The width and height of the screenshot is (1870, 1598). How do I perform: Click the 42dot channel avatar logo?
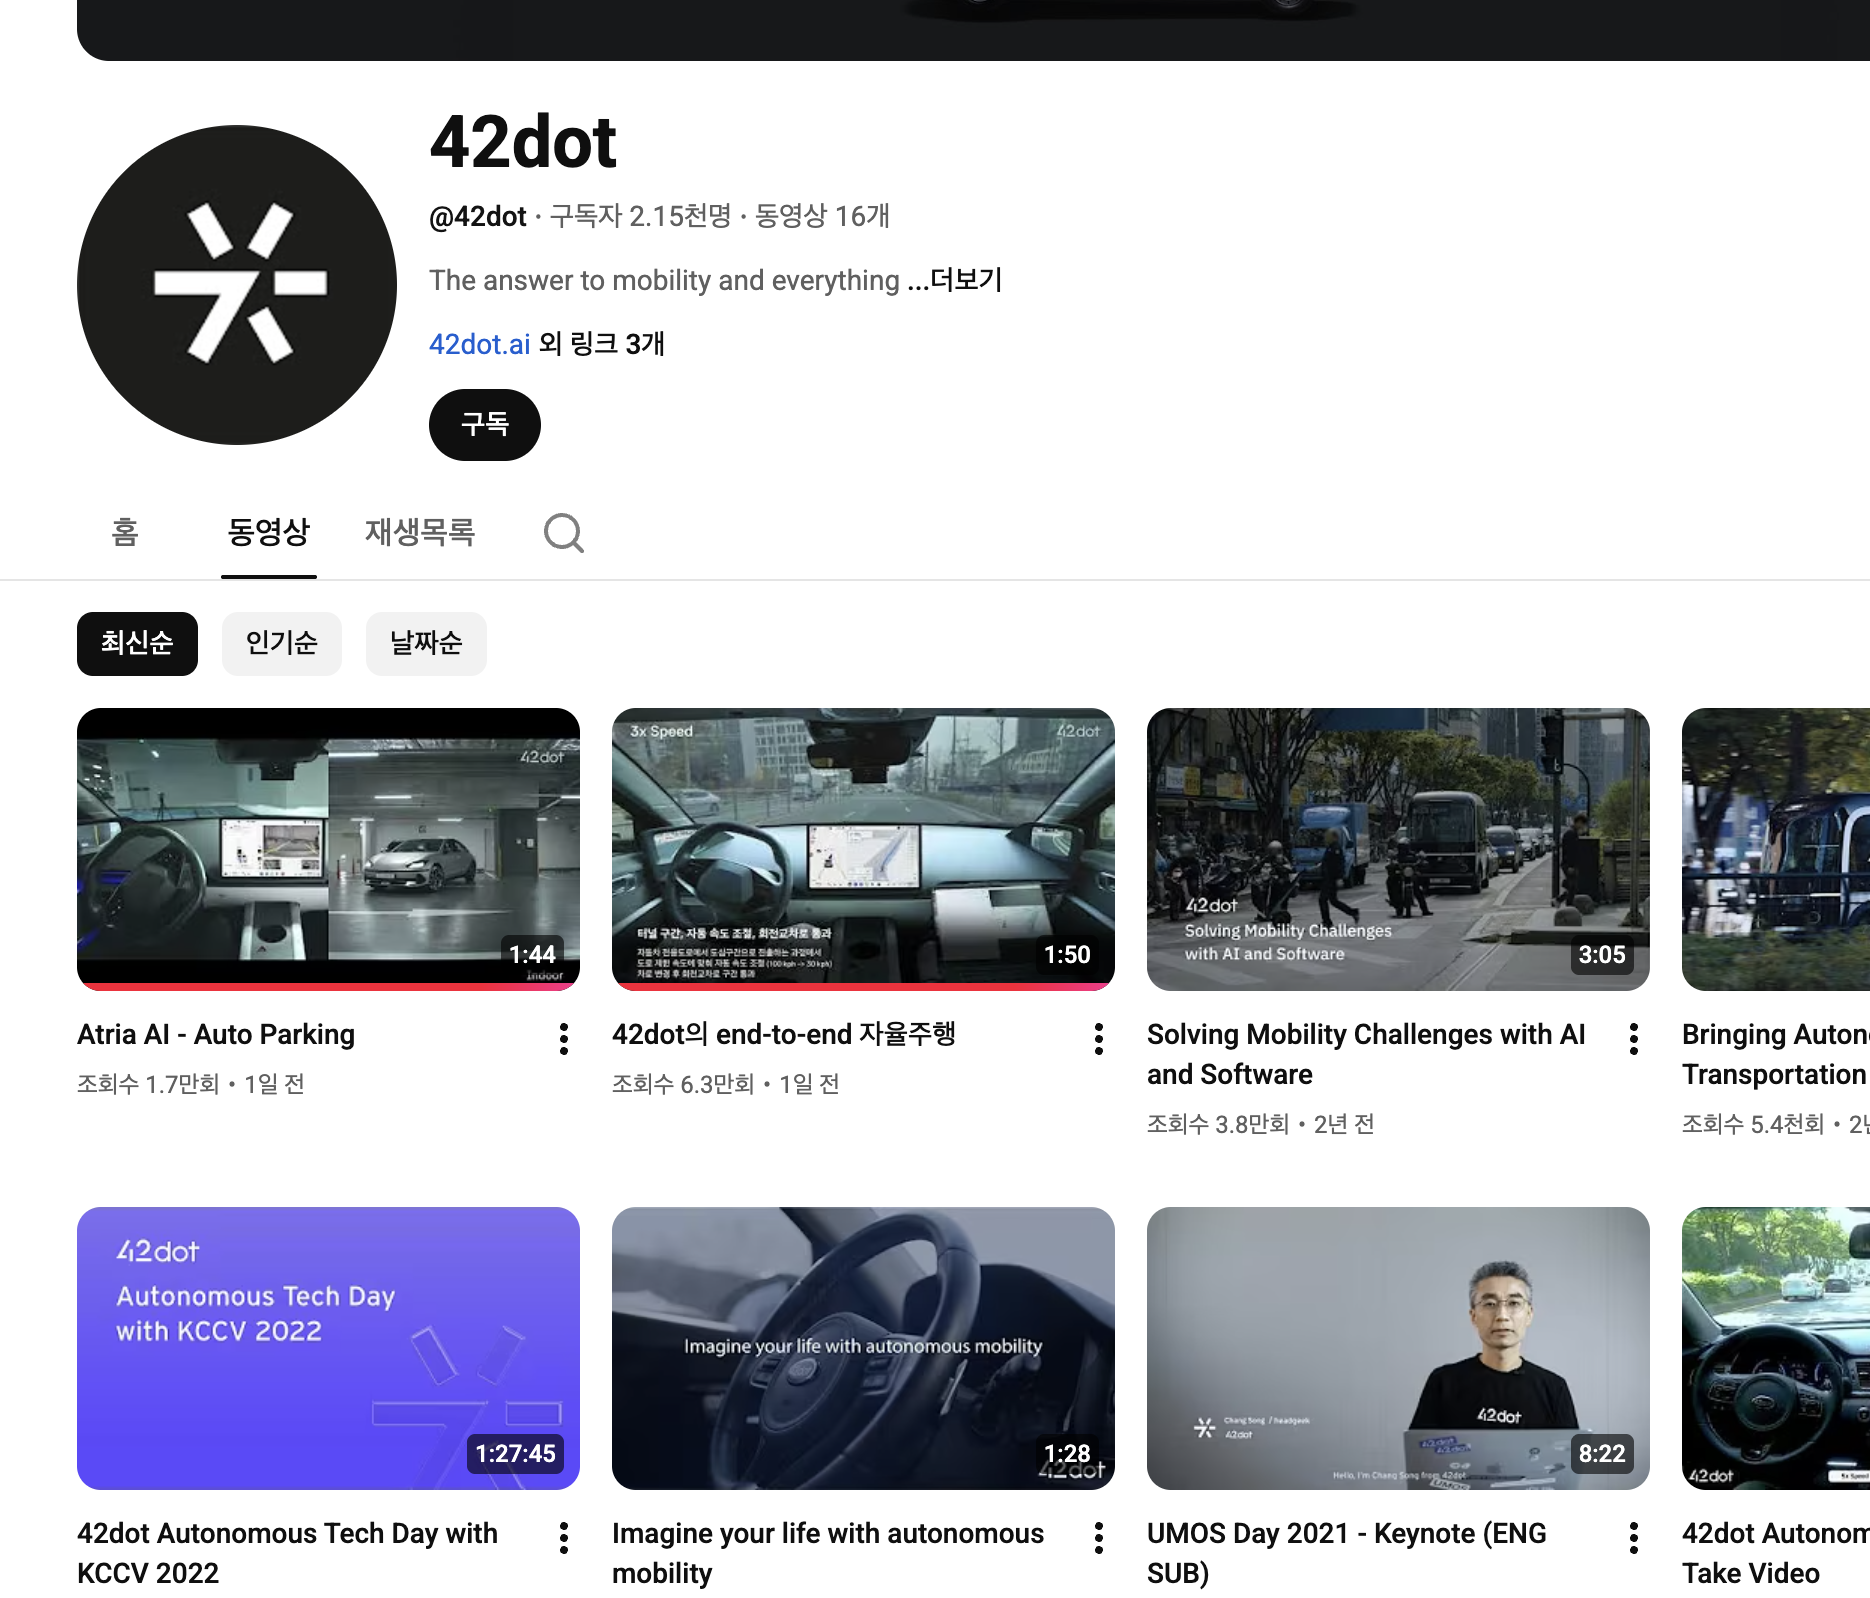[237, 285]
